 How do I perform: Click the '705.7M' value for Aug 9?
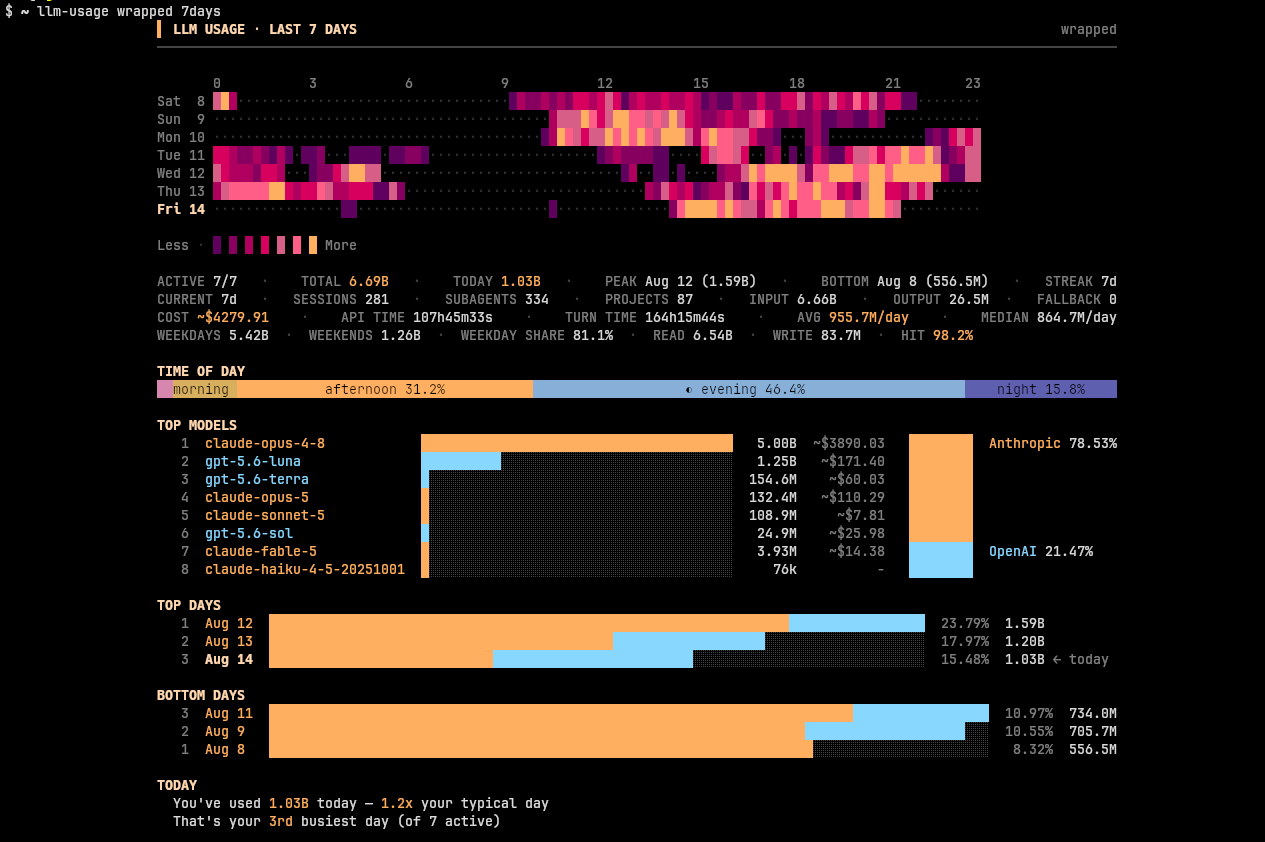[1093, 731]
